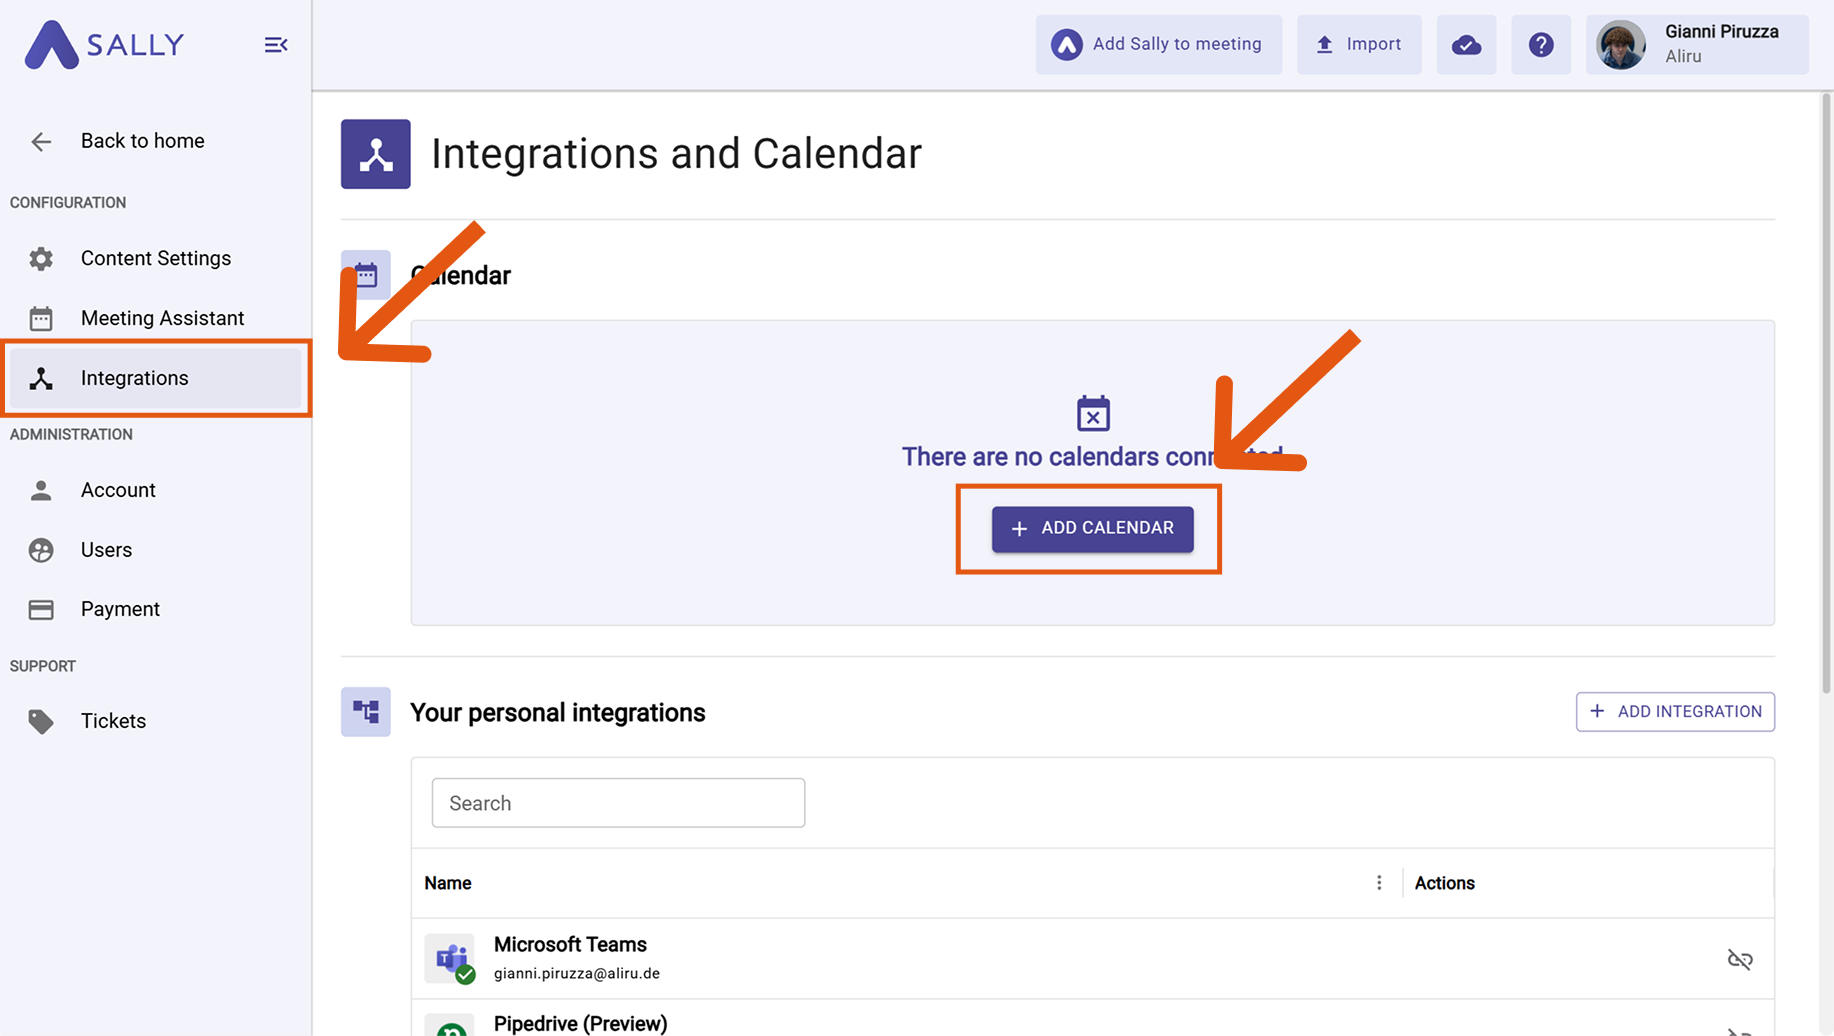This screenshot has height=1036, width=1834.
Task: Collapse the sidebar menu icon
Action: coord(276,45)
